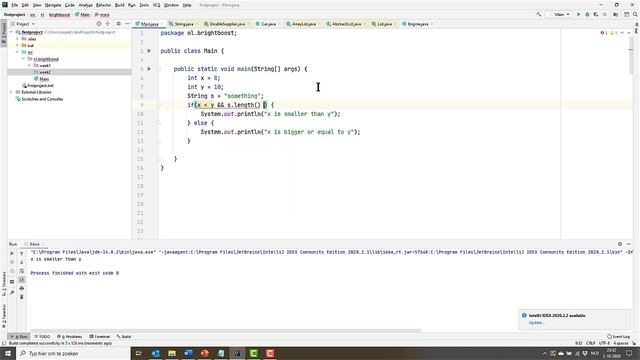Screen dimensions: 640x360
Task: Open the Windows Start menu
Action: coord(8,353)
